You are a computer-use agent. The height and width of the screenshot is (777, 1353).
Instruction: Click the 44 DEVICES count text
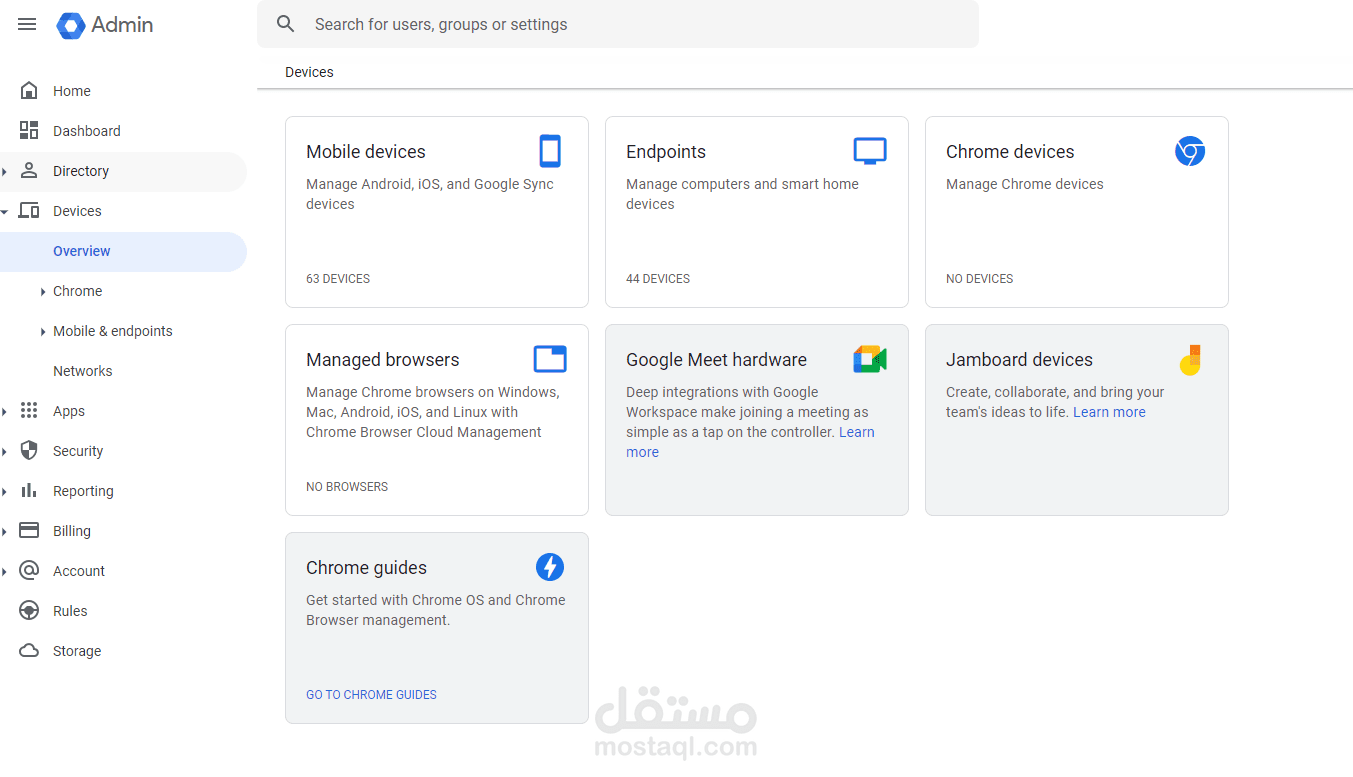coord(658,279)
